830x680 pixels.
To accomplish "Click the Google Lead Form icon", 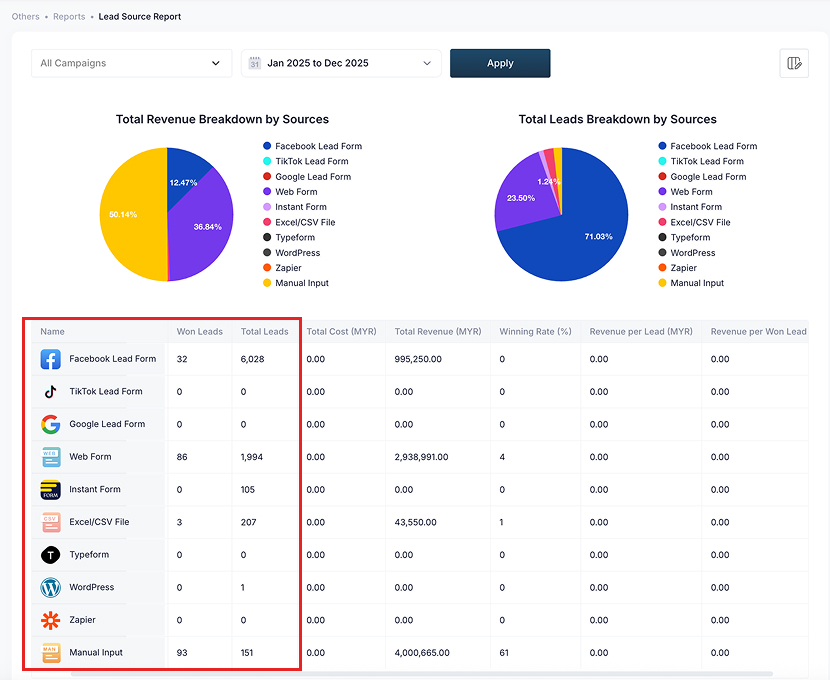I will point(50,424).
